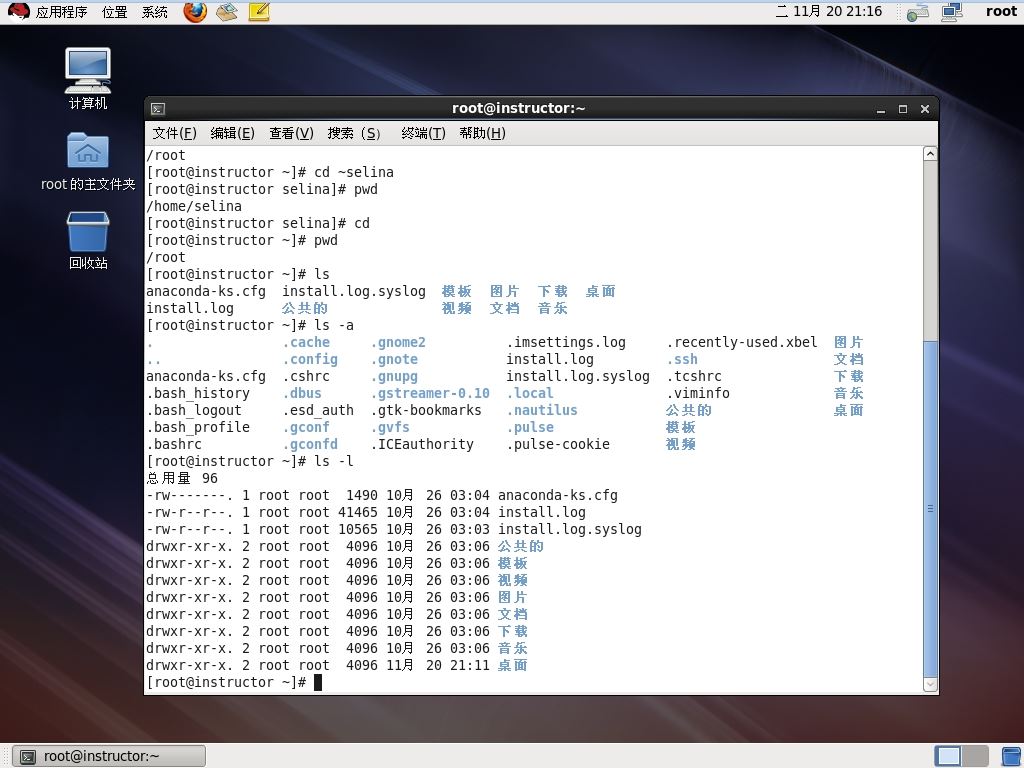
Task: Open the terminal 帮助(H) menu
Action: click(x=483, y=133)
